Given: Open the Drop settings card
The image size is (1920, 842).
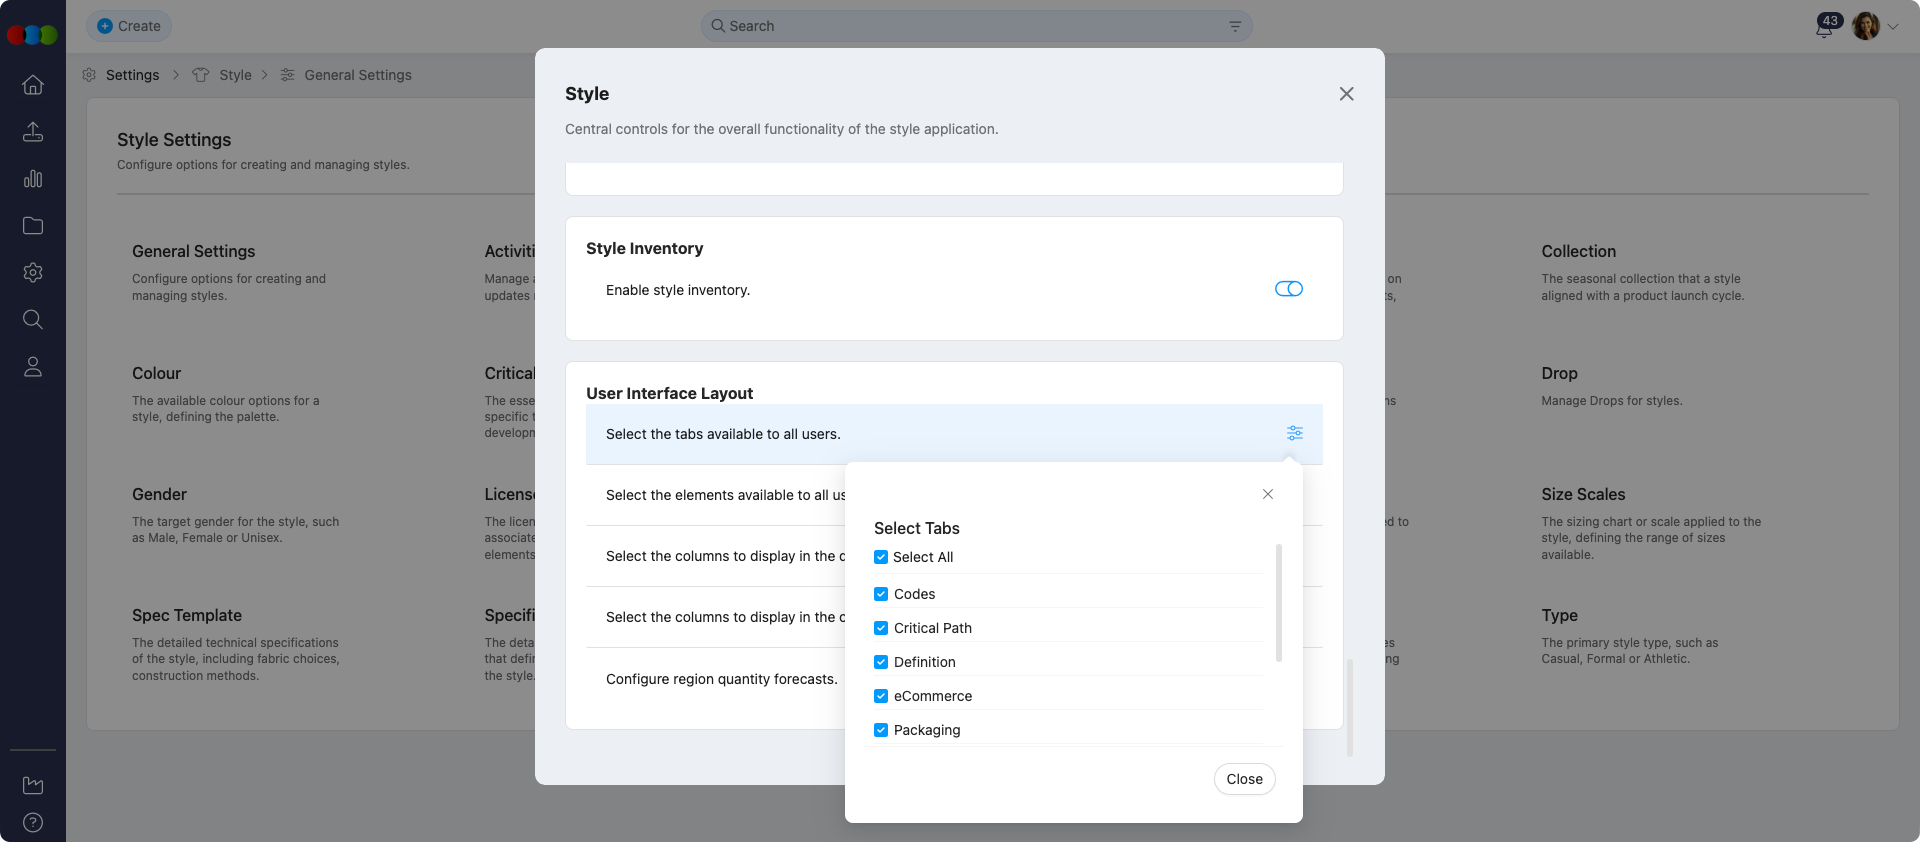Looking at the screenshot, I should coord(1612,386).
